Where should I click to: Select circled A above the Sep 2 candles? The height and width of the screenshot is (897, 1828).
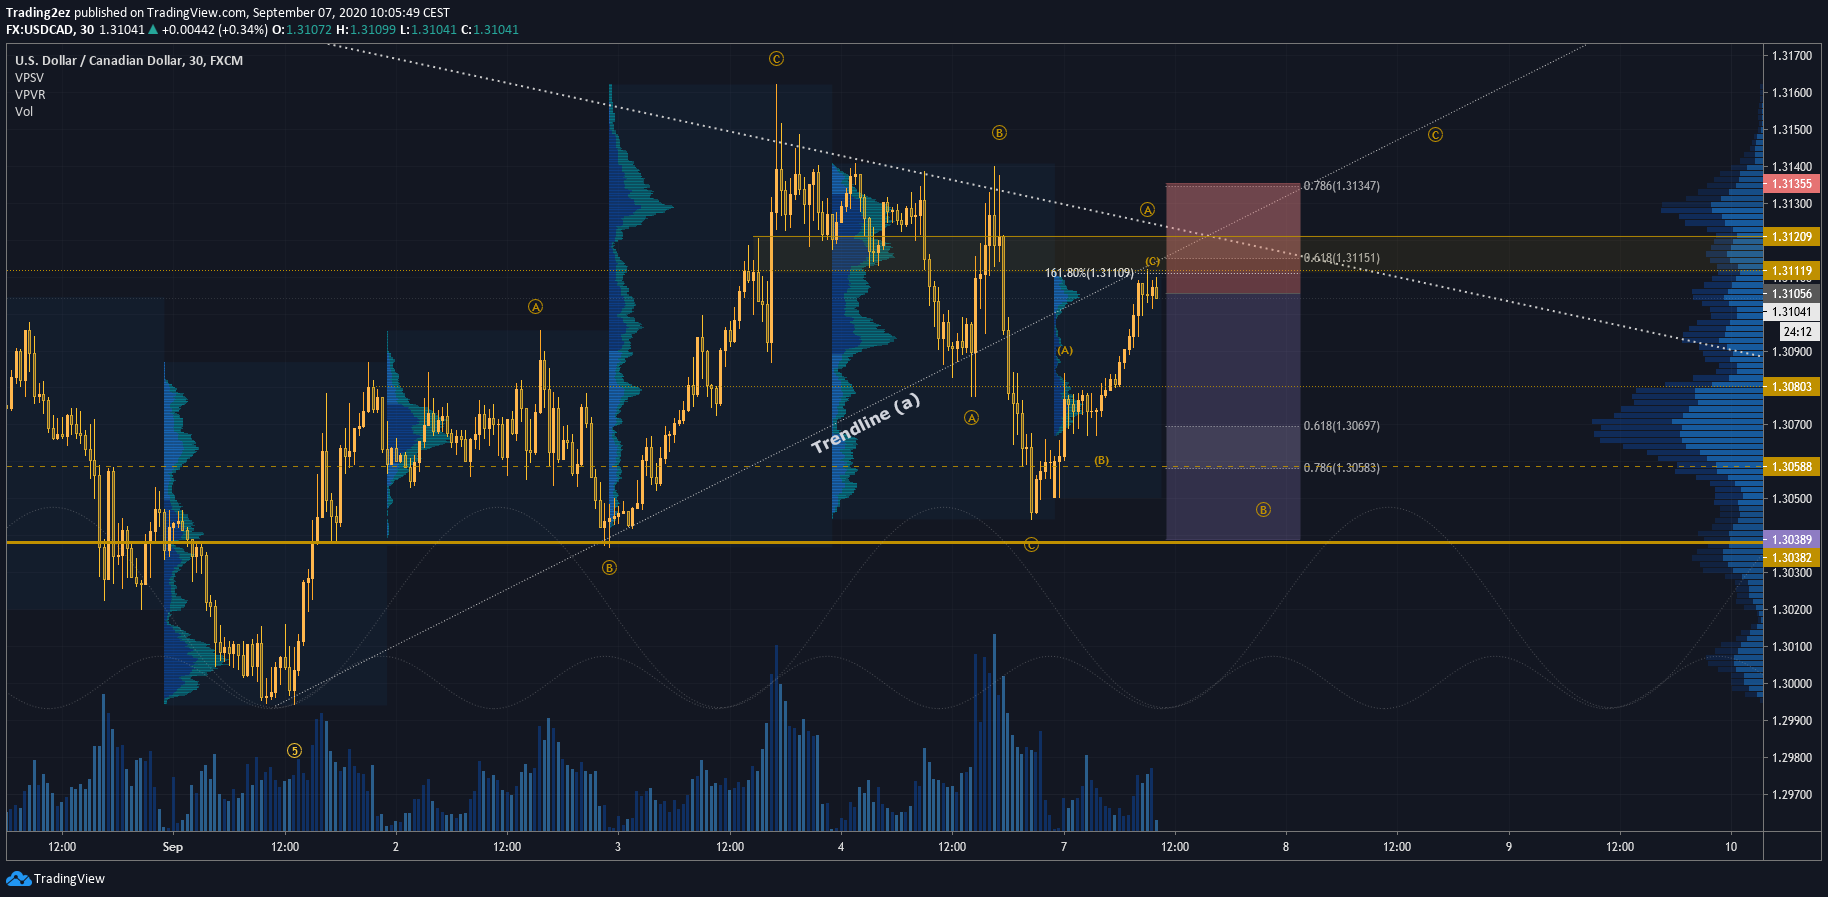pos(536,307)
